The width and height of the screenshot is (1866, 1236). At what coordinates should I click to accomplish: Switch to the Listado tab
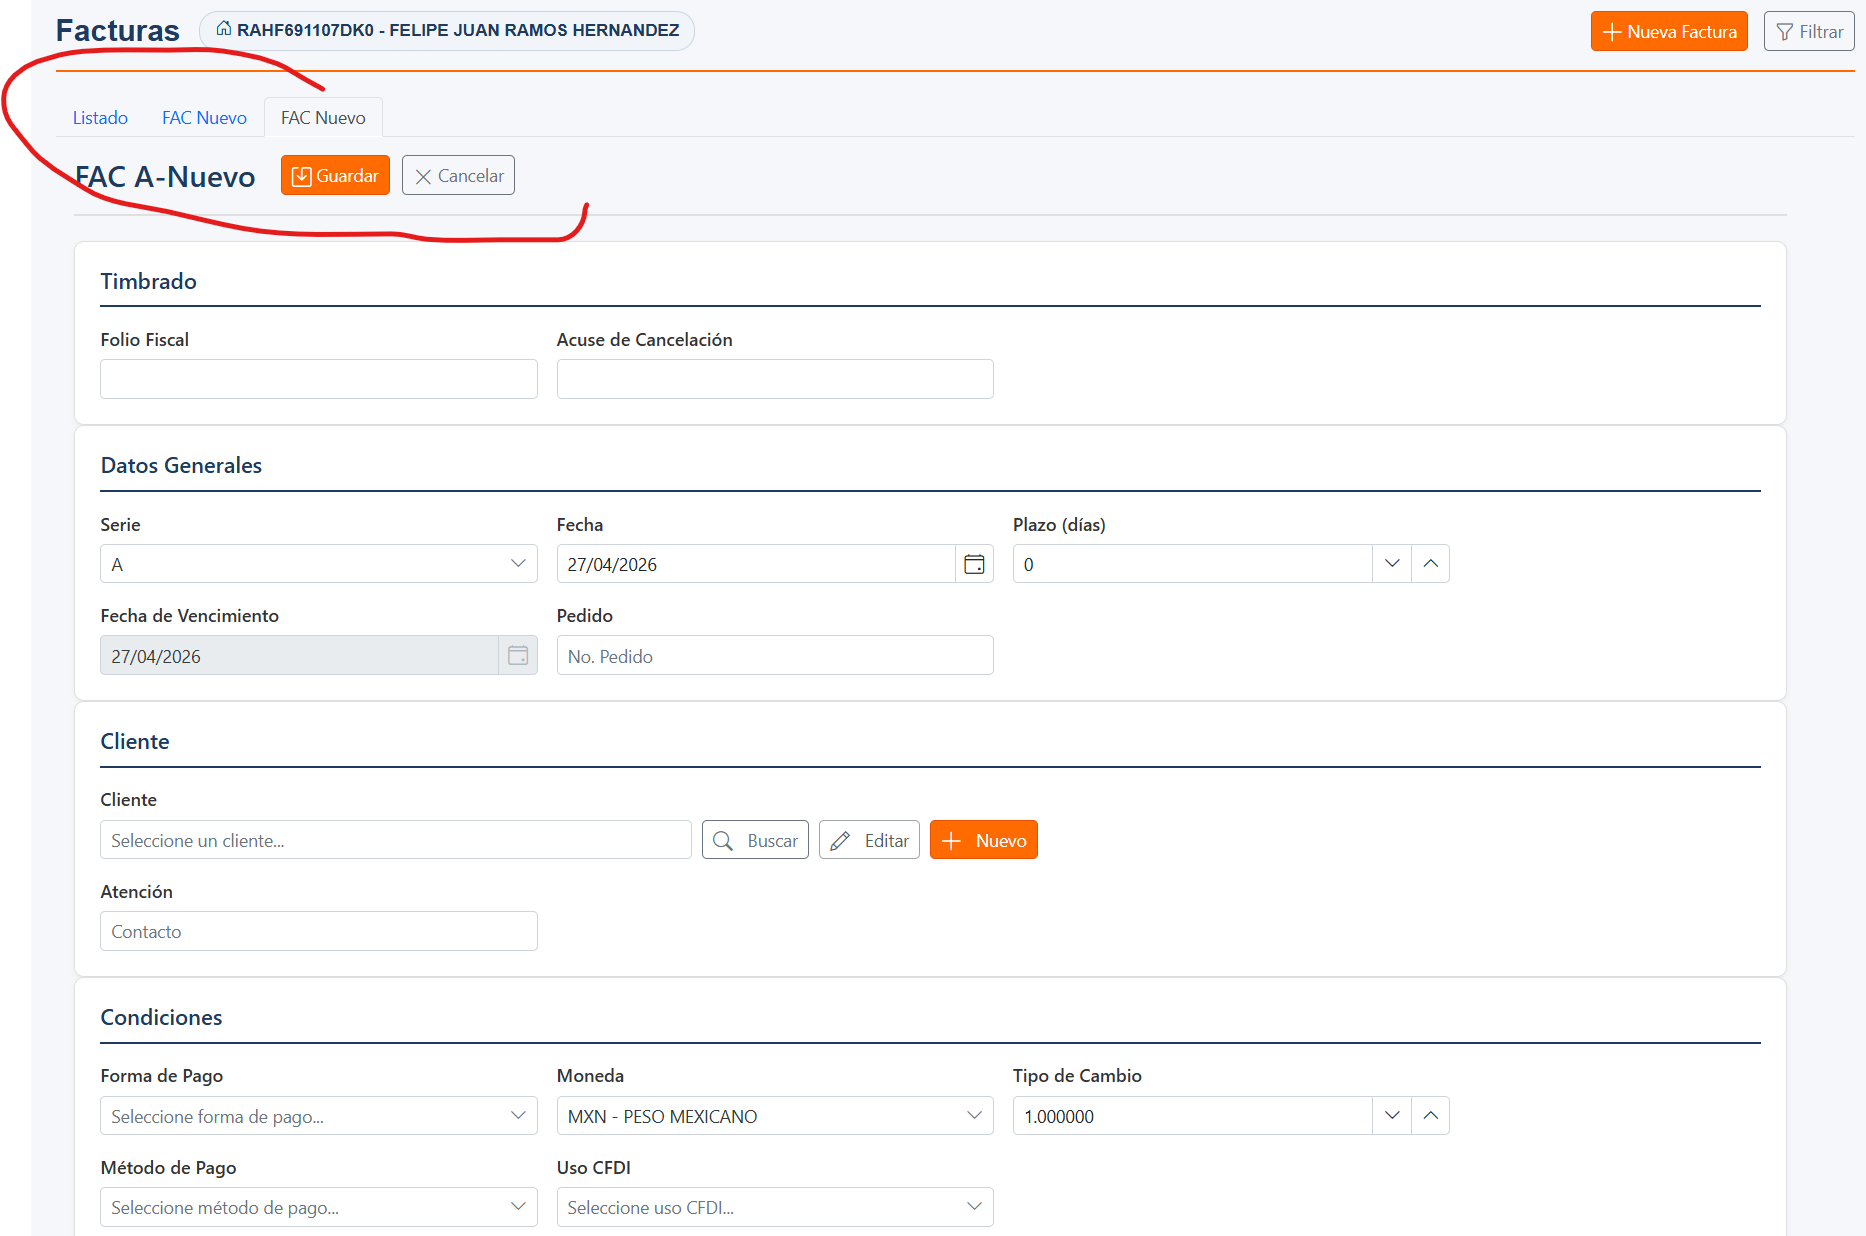tap(100, 118)
